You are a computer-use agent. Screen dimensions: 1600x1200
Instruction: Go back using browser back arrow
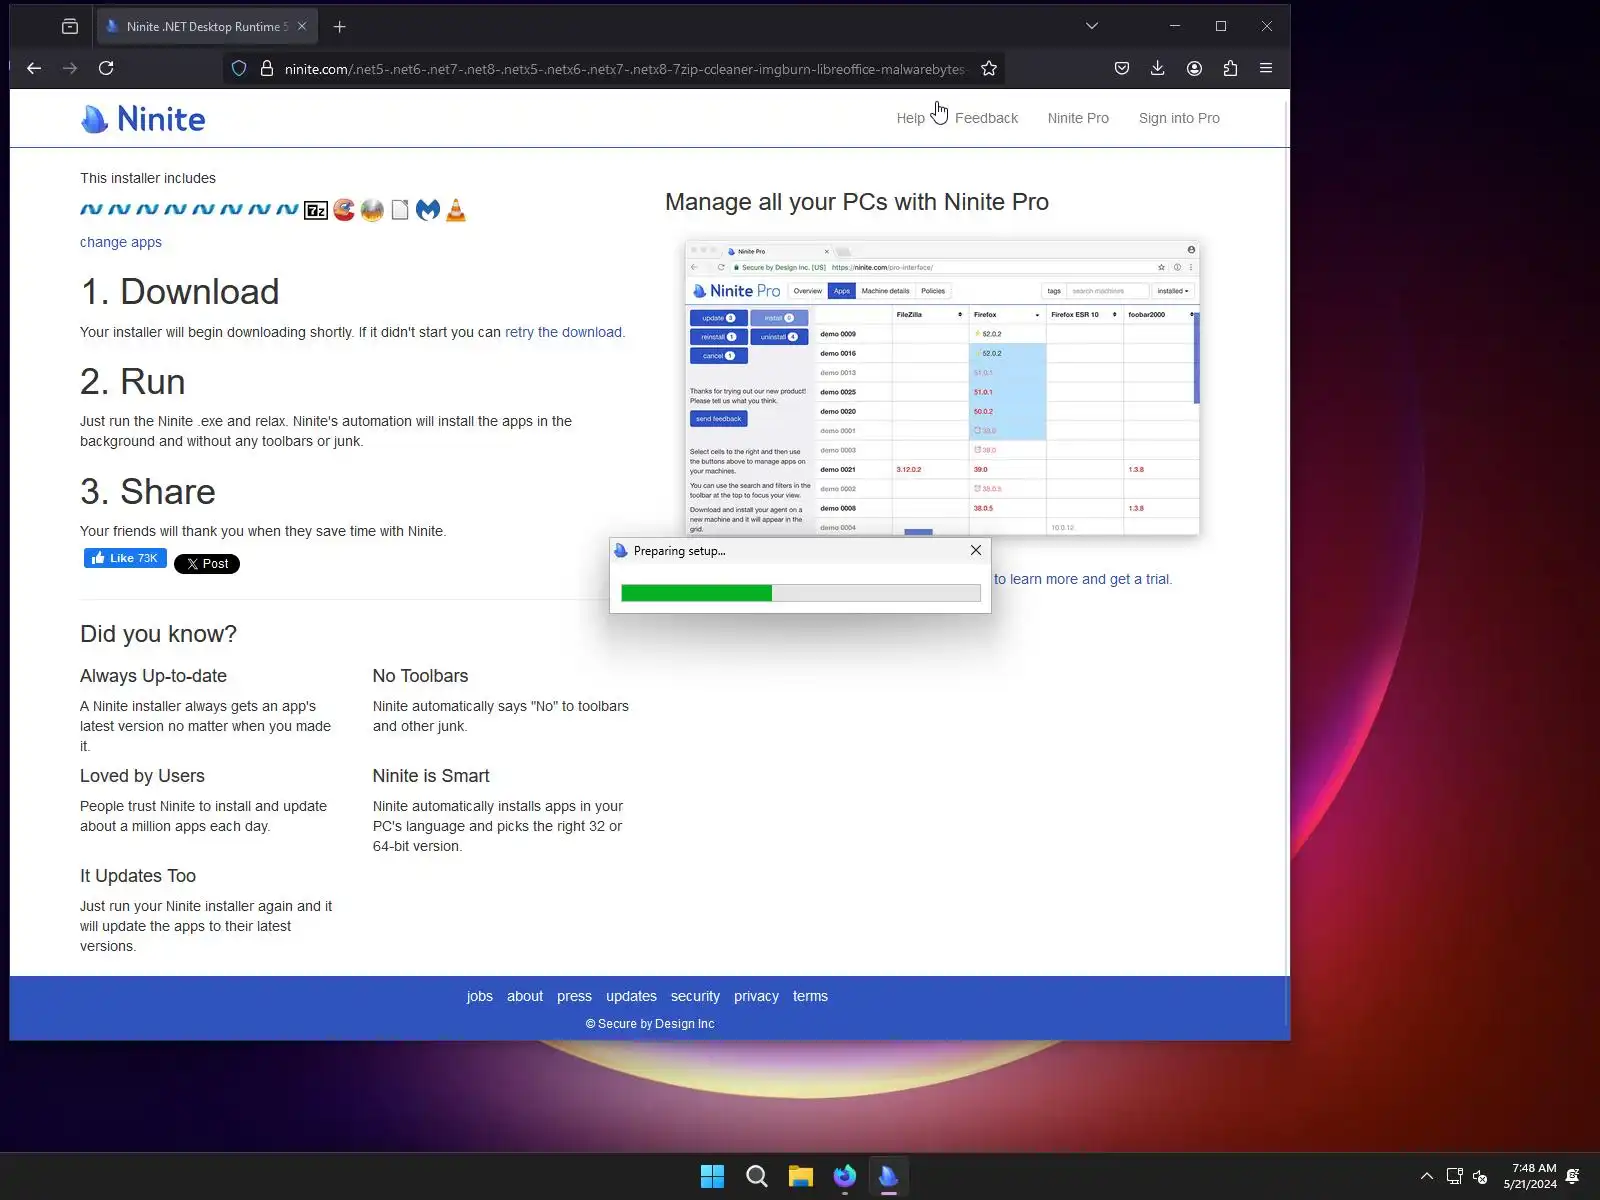point(34,68)
